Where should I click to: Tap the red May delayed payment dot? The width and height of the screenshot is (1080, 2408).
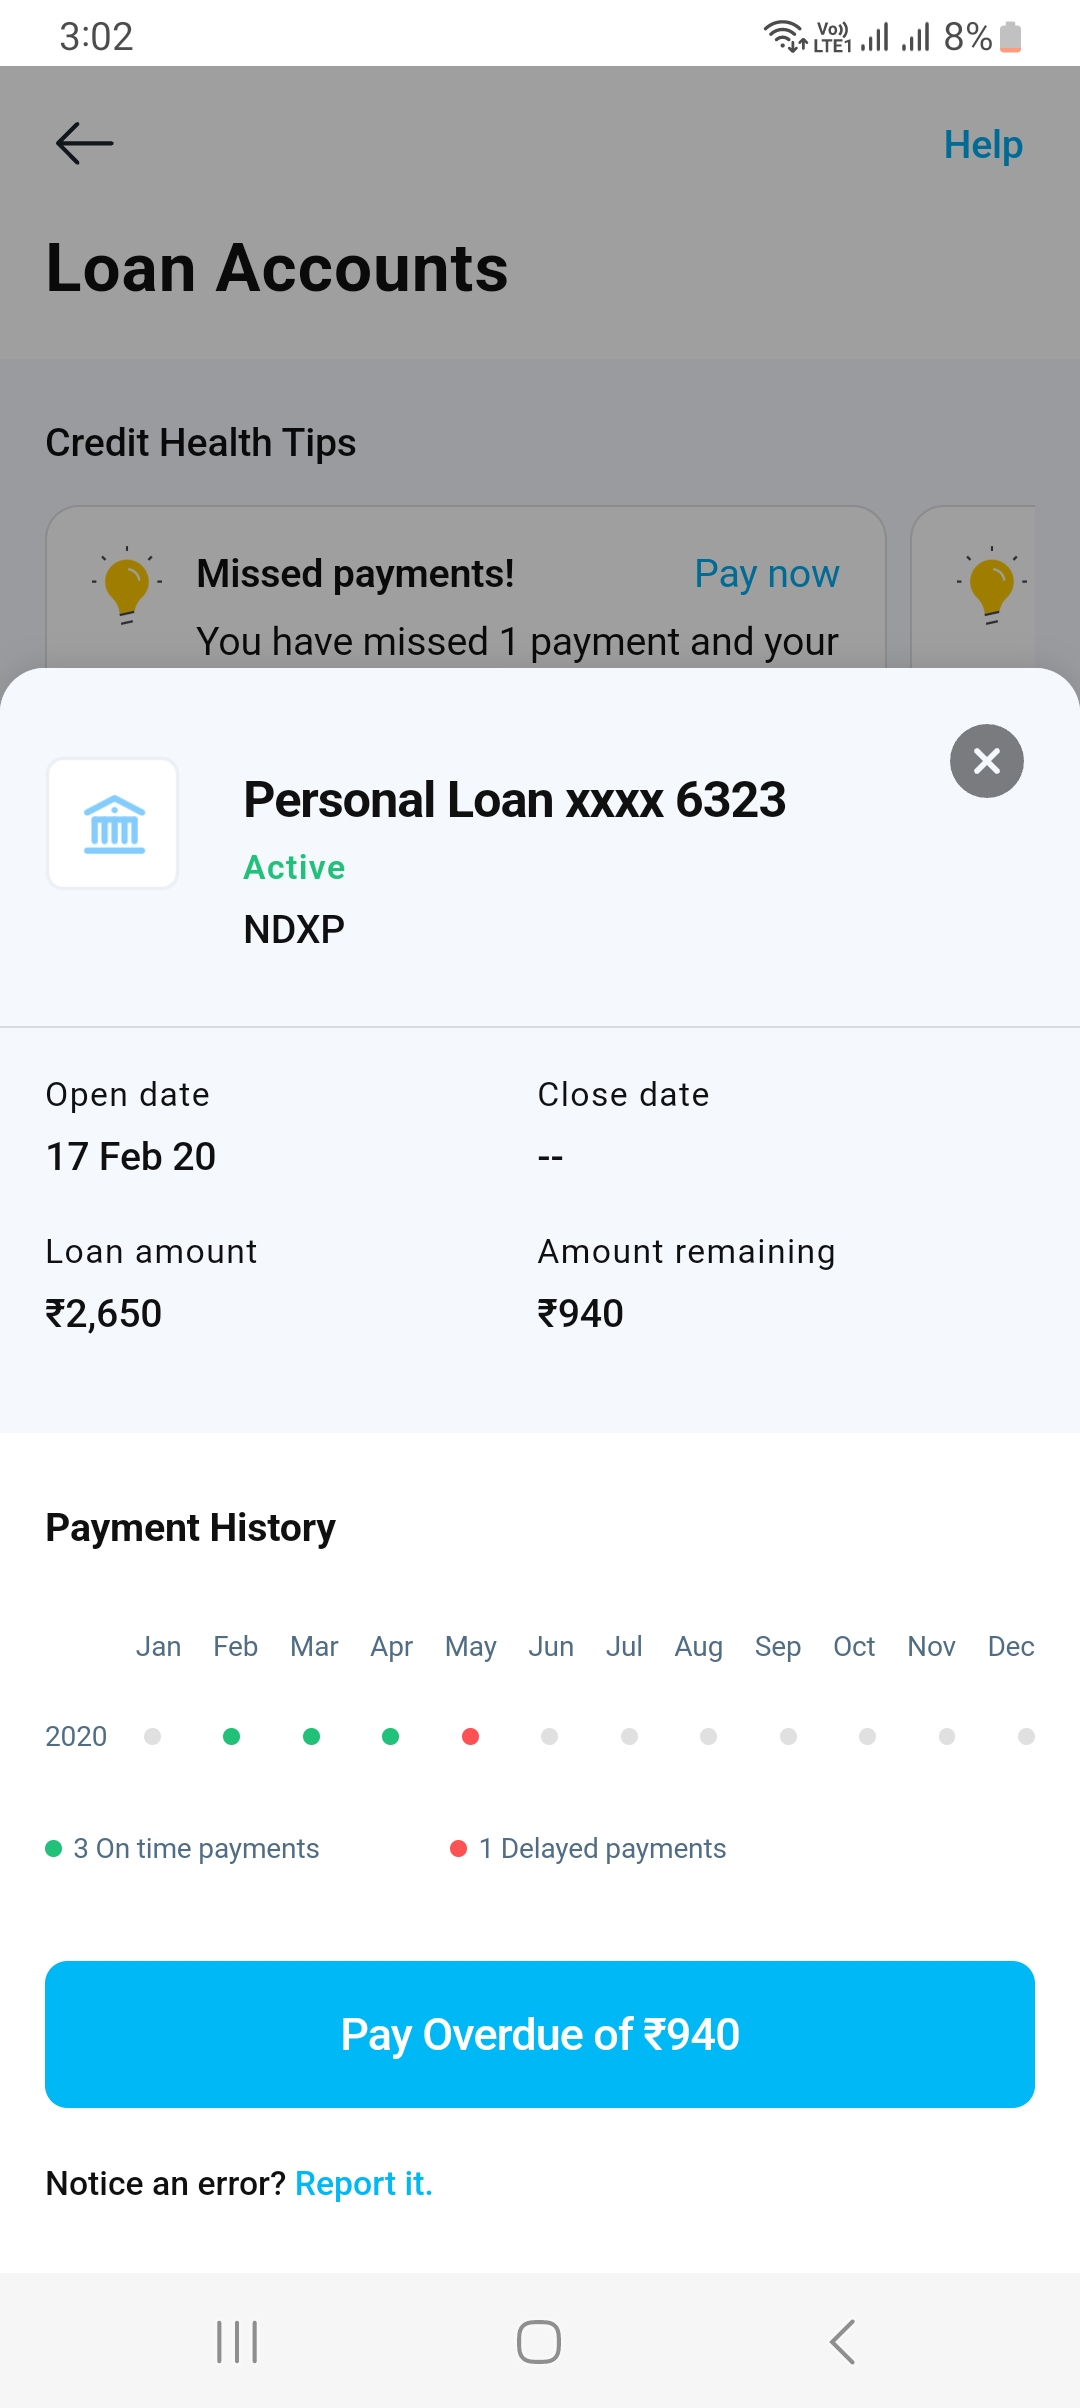(470, 1736)
